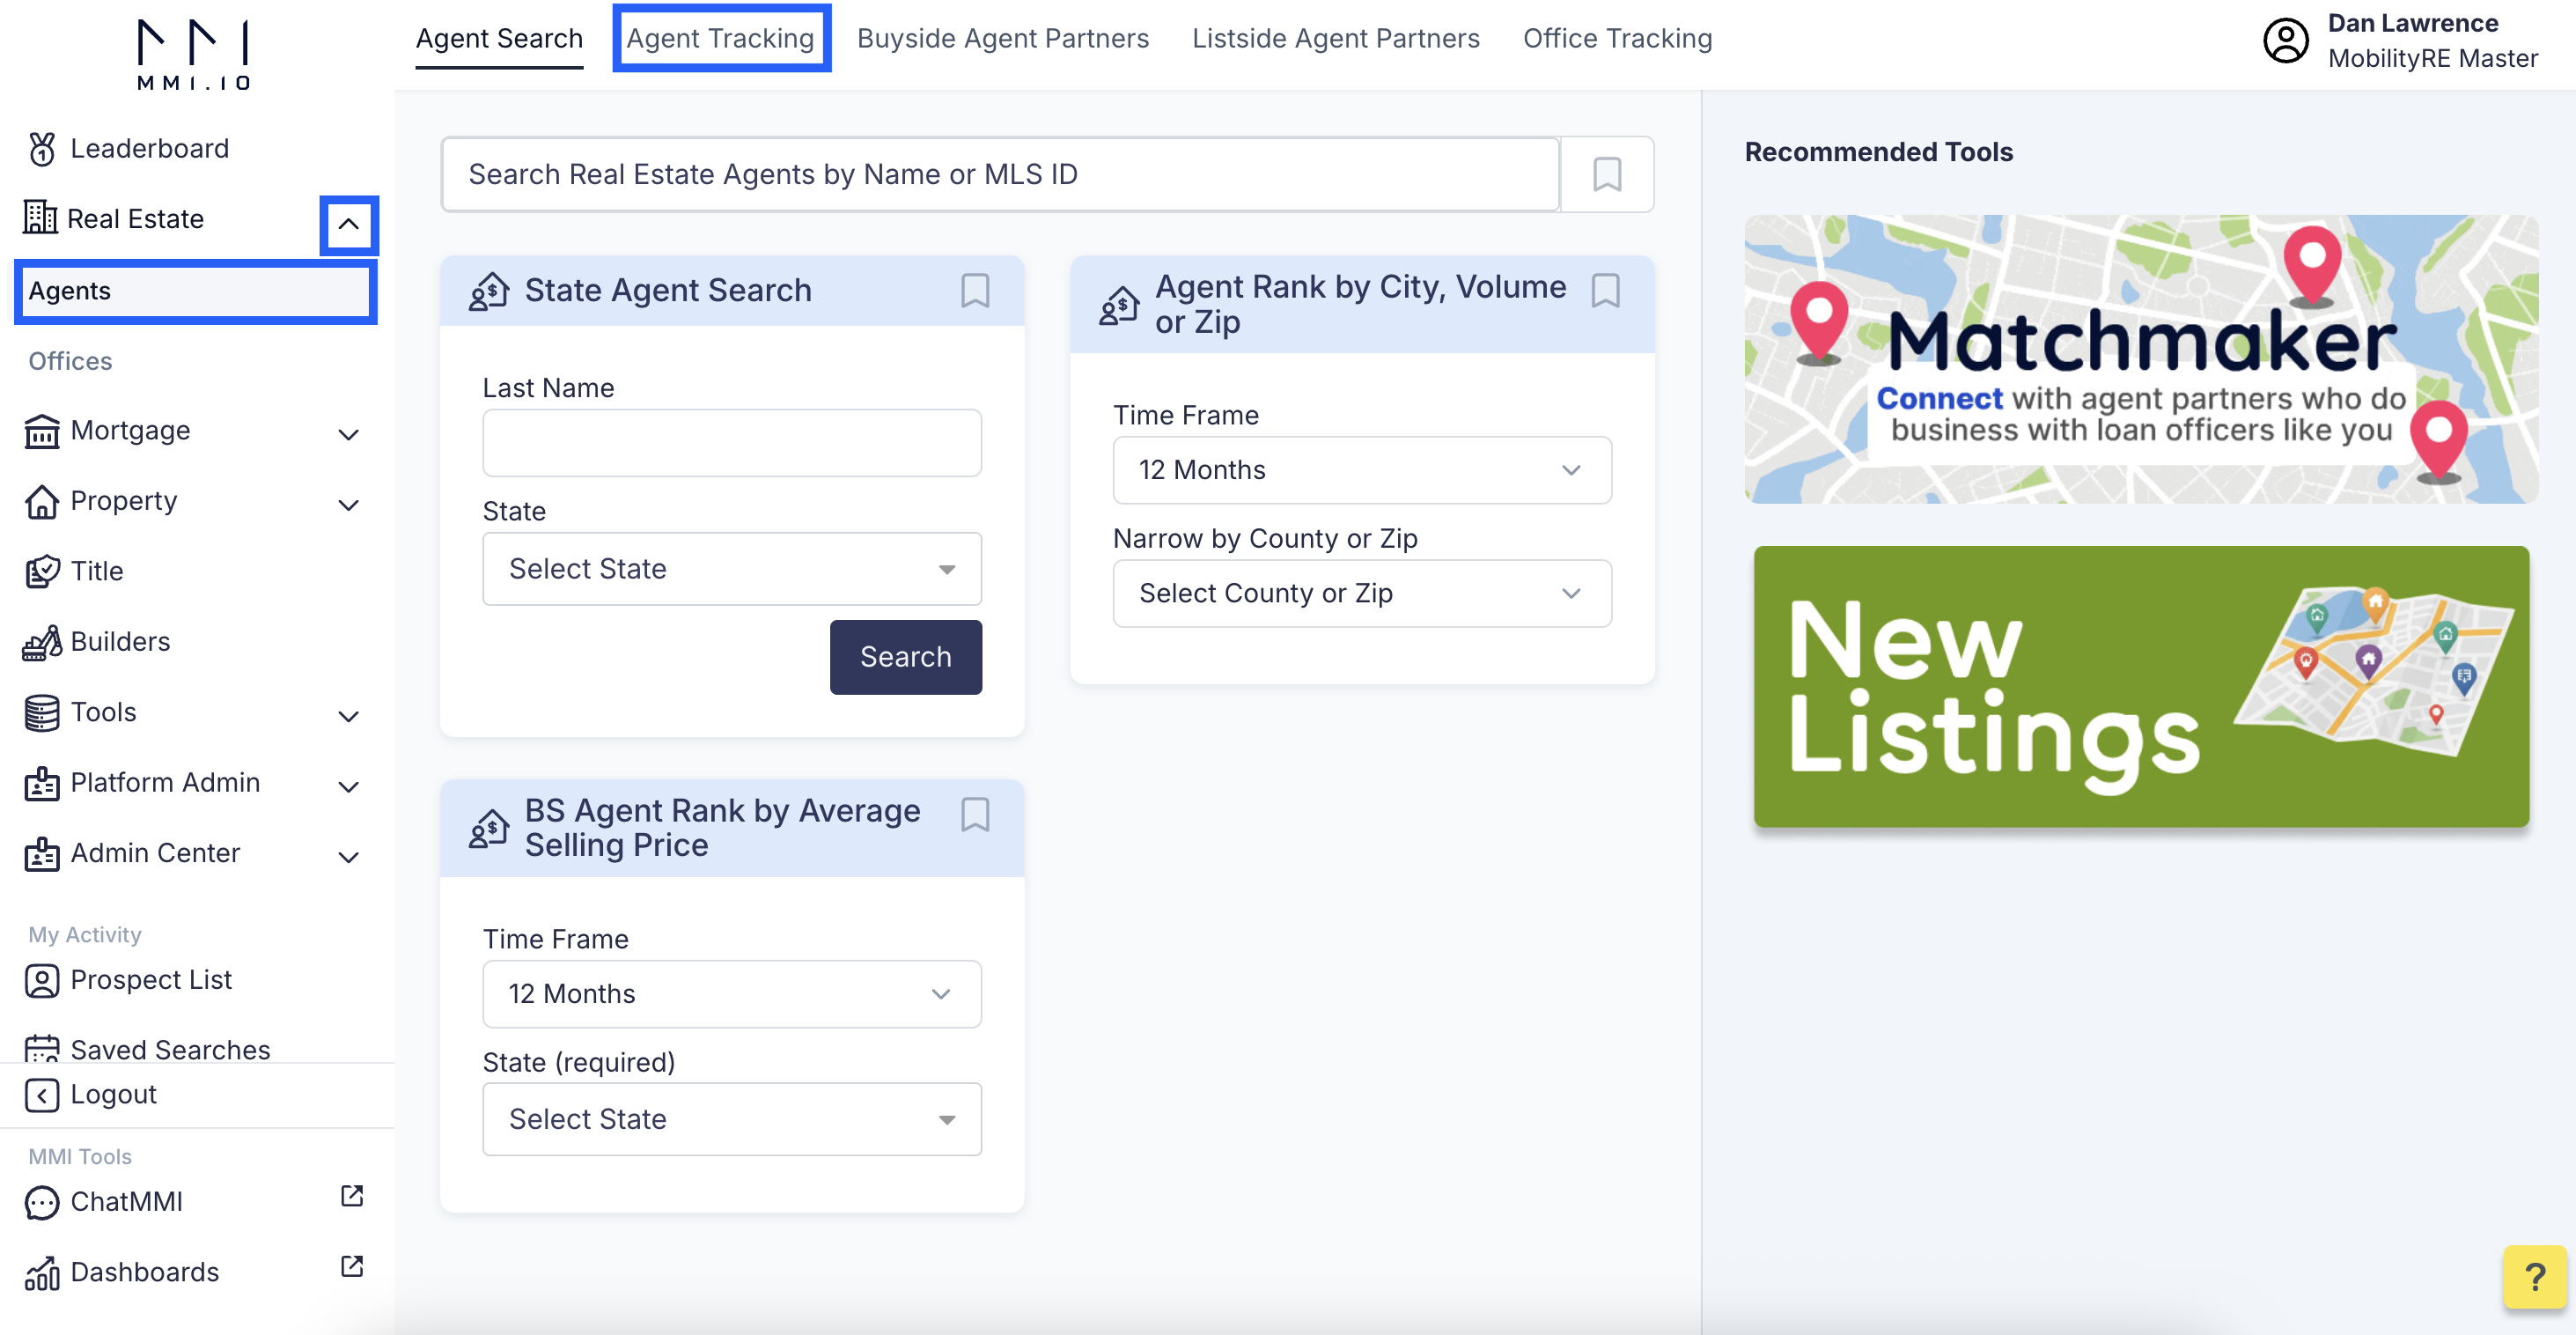The height and width of the screenshot is (1335, 2576).
Task: Open Listside Agent Partners tab
Action: point(1335,38)
